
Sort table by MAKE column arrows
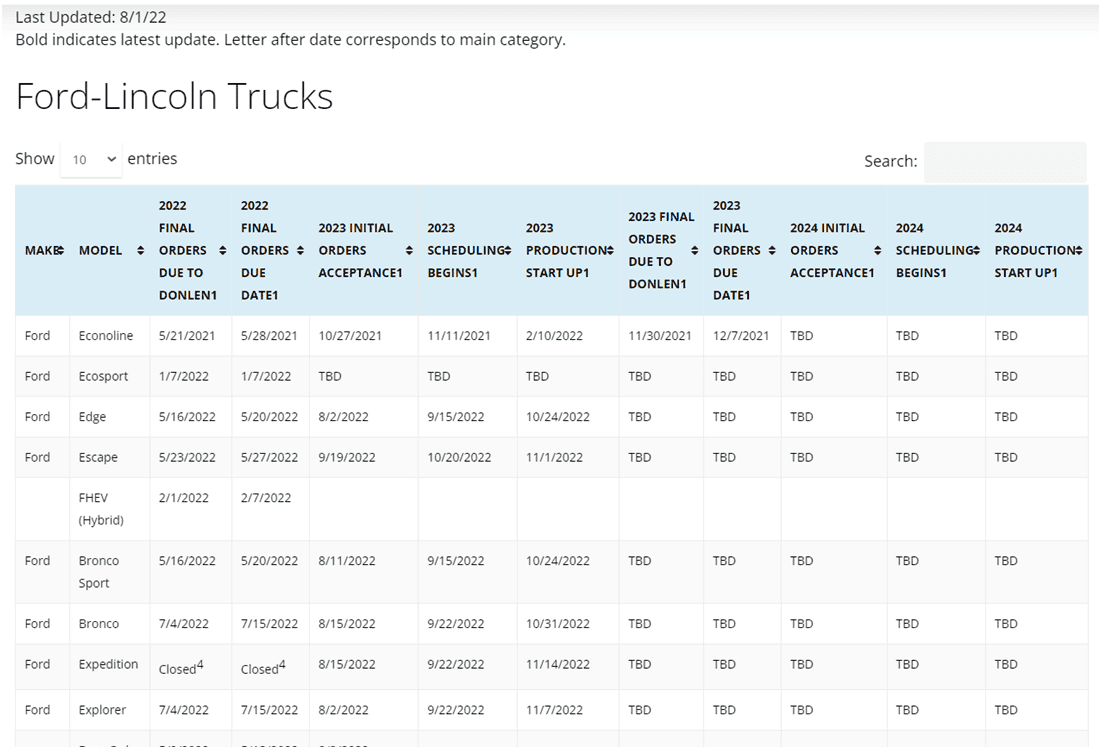click(x=60, y=251)
